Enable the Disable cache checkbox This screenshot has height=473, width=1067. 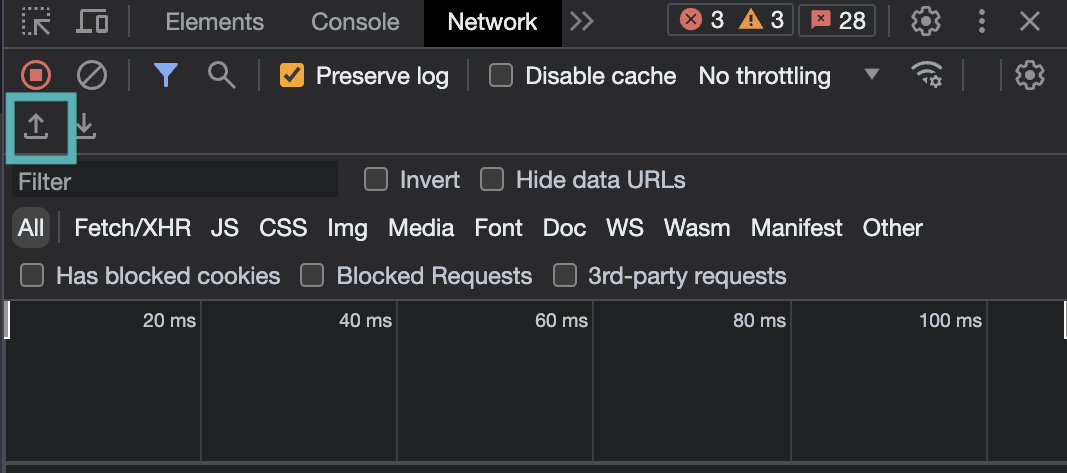coord(500,75)
